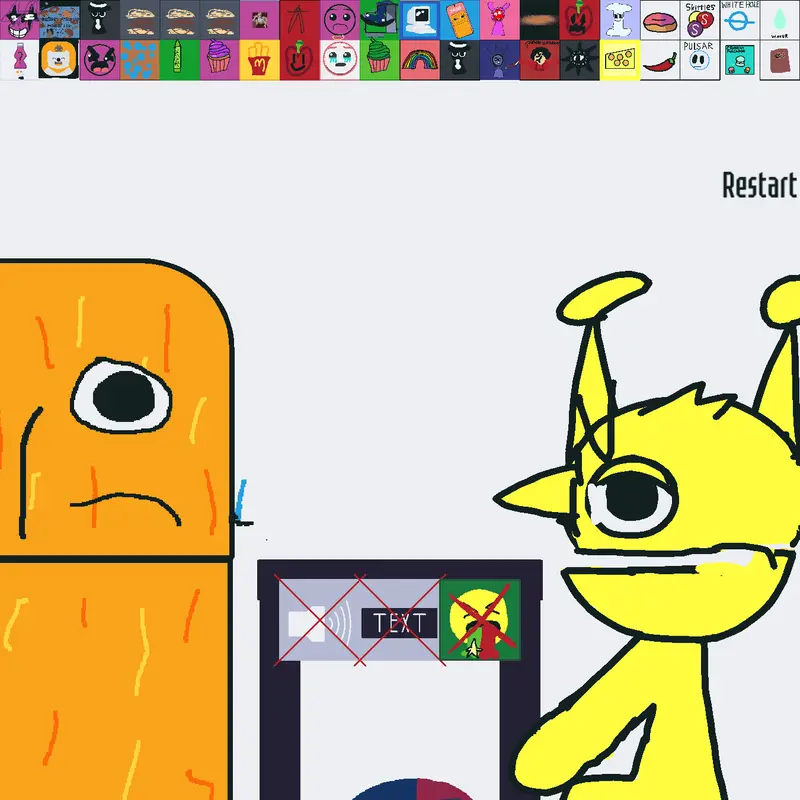The image size is (800, 800).
Task: Select the curly-haired person on red tile
Action: 540,60
